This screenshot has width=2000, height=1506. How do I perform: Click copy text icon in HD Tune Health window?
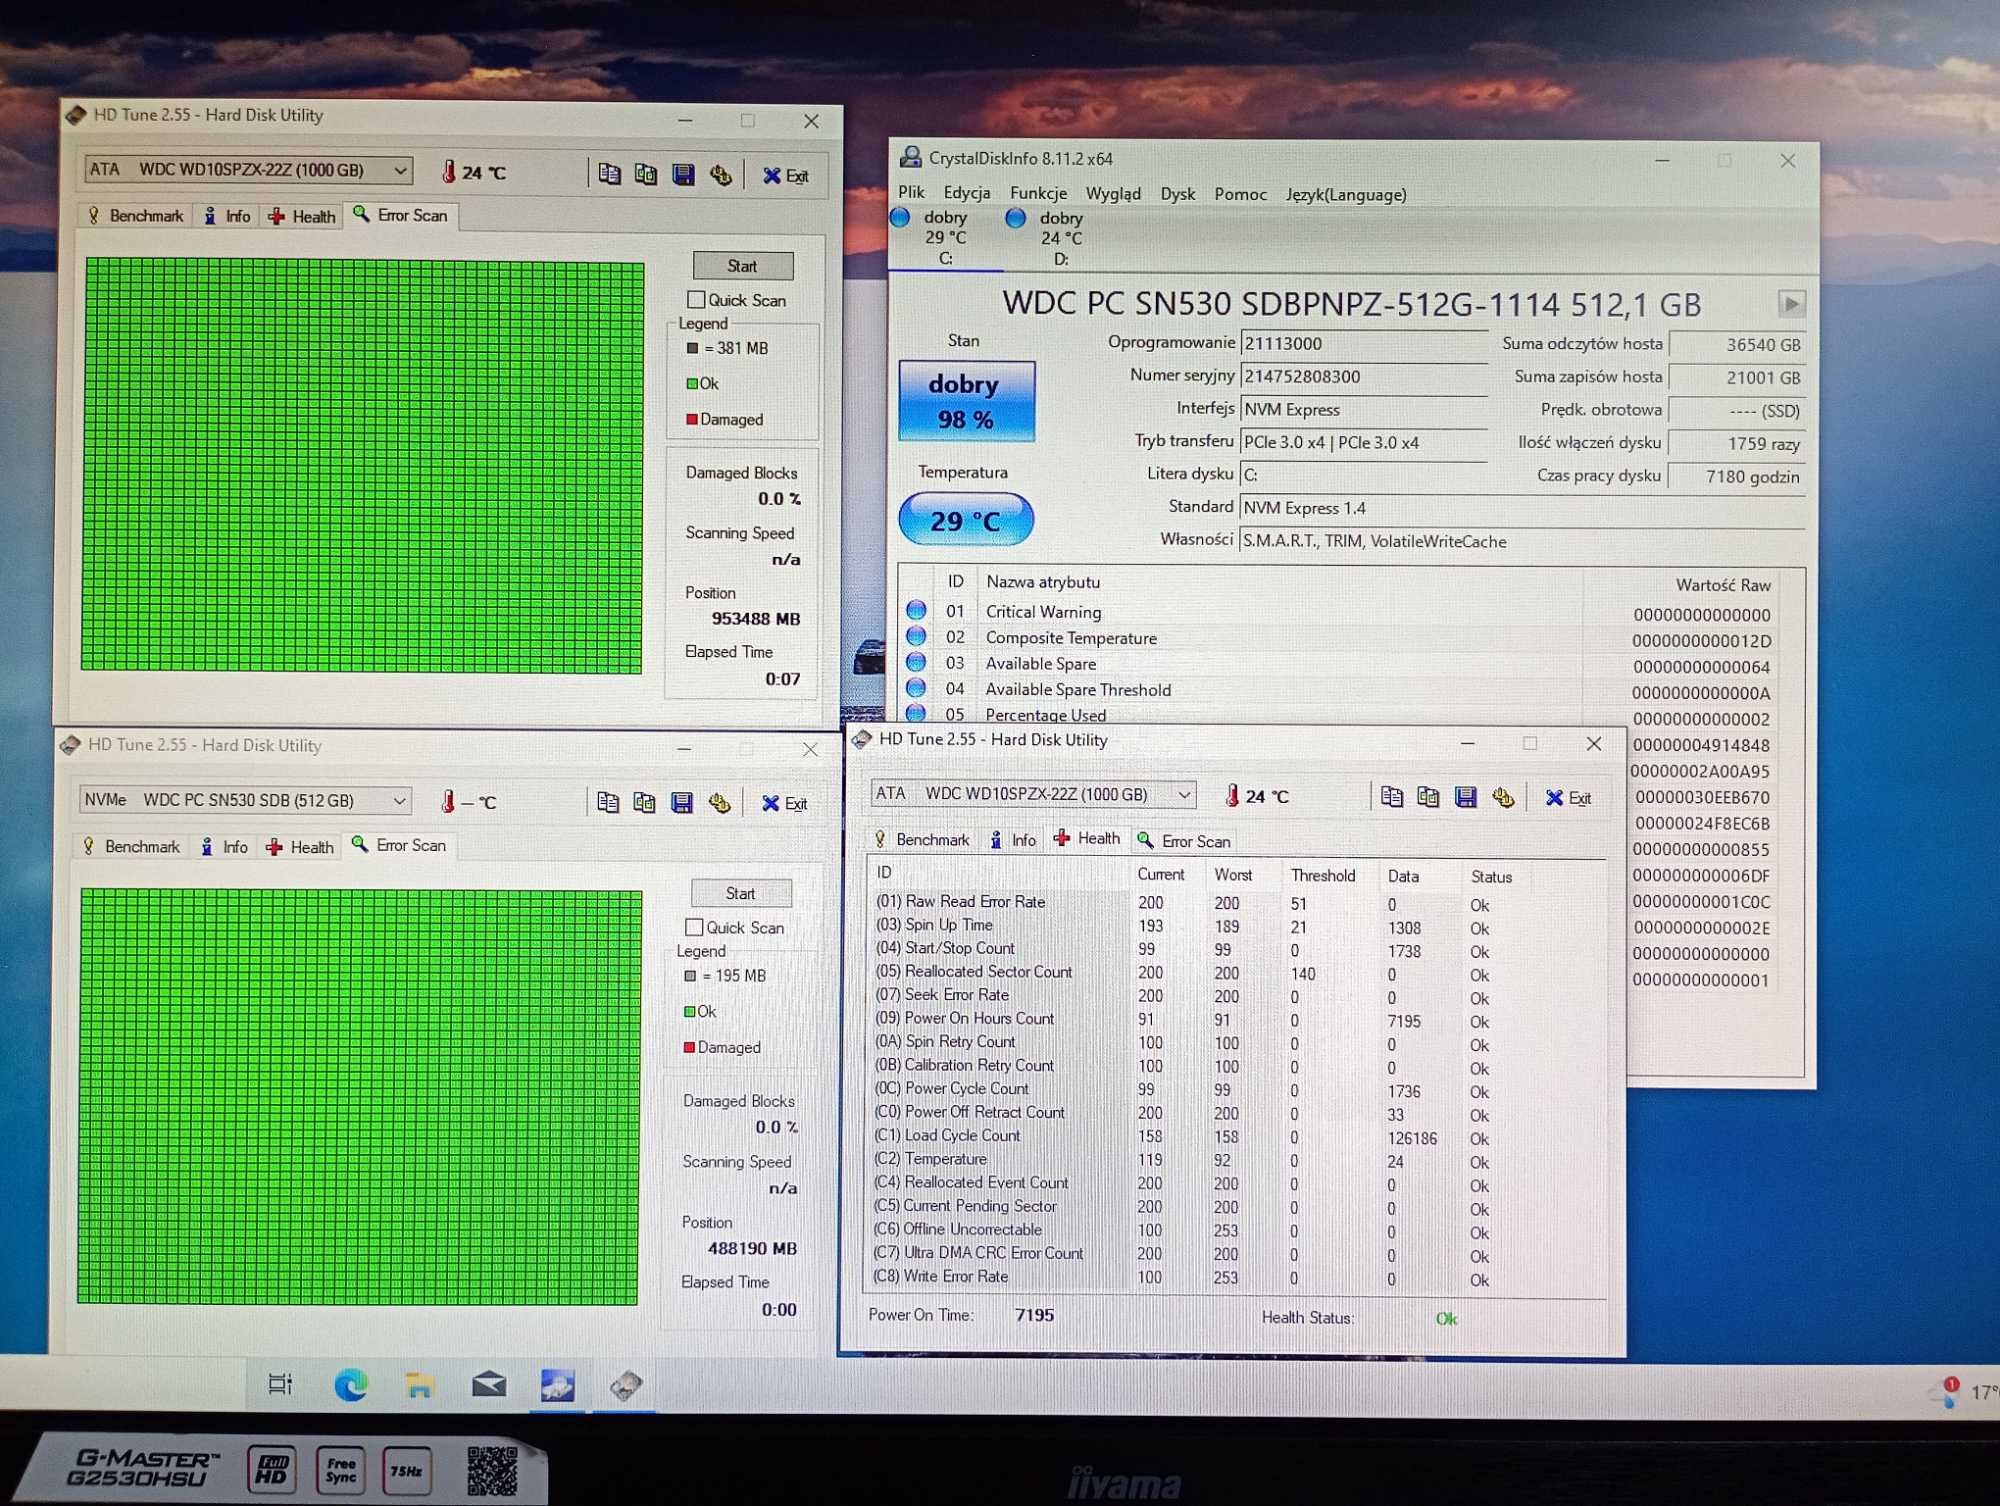pos(1392,796)
